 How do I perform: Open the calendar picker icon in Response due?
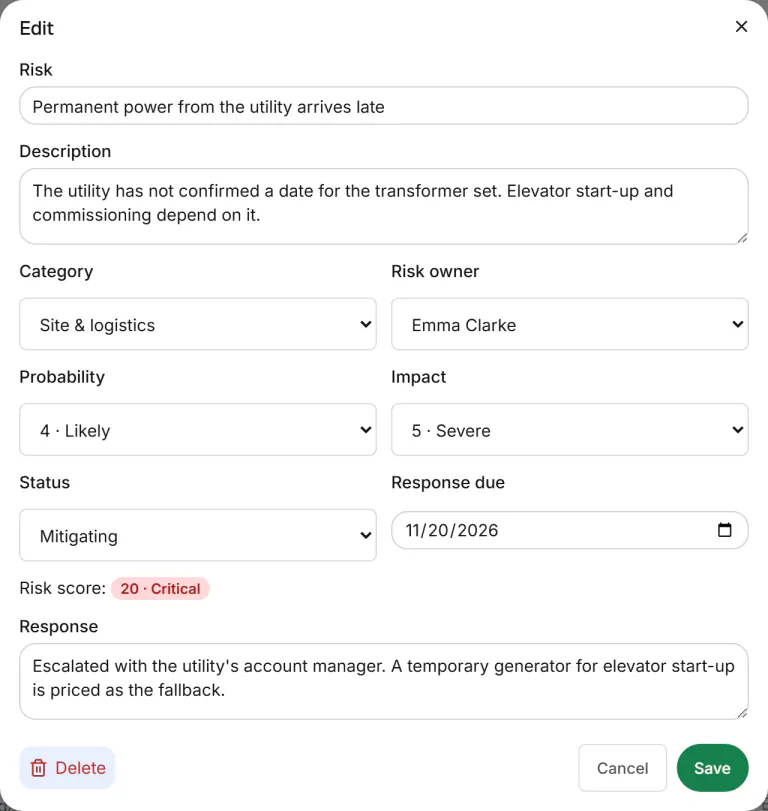[x=725, y=530]
